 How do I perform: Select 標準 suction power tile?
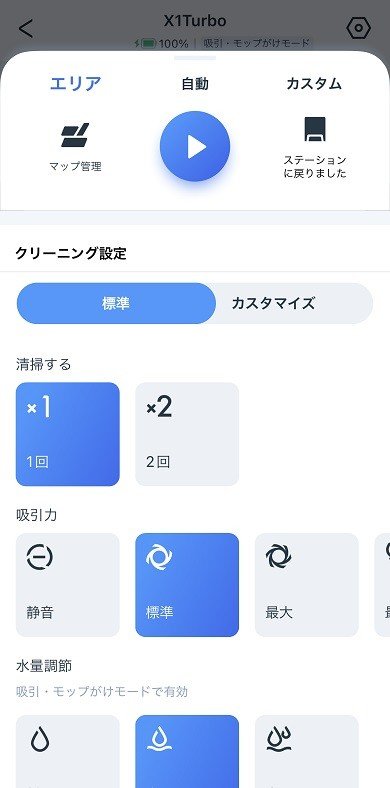(187, 585)
